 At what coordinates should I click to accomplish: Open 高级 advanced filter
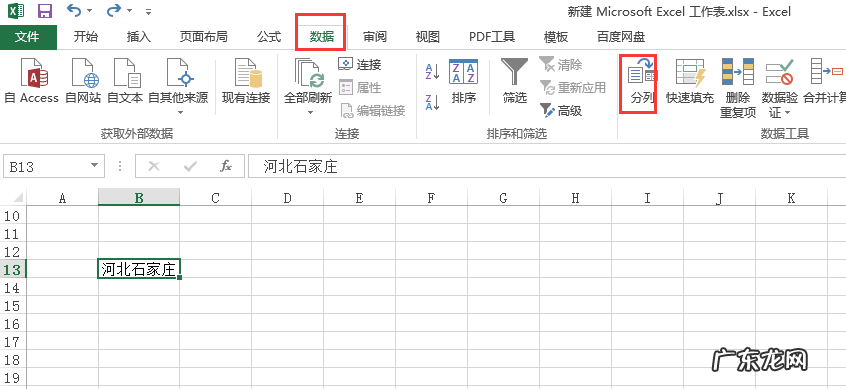(561, 111)
